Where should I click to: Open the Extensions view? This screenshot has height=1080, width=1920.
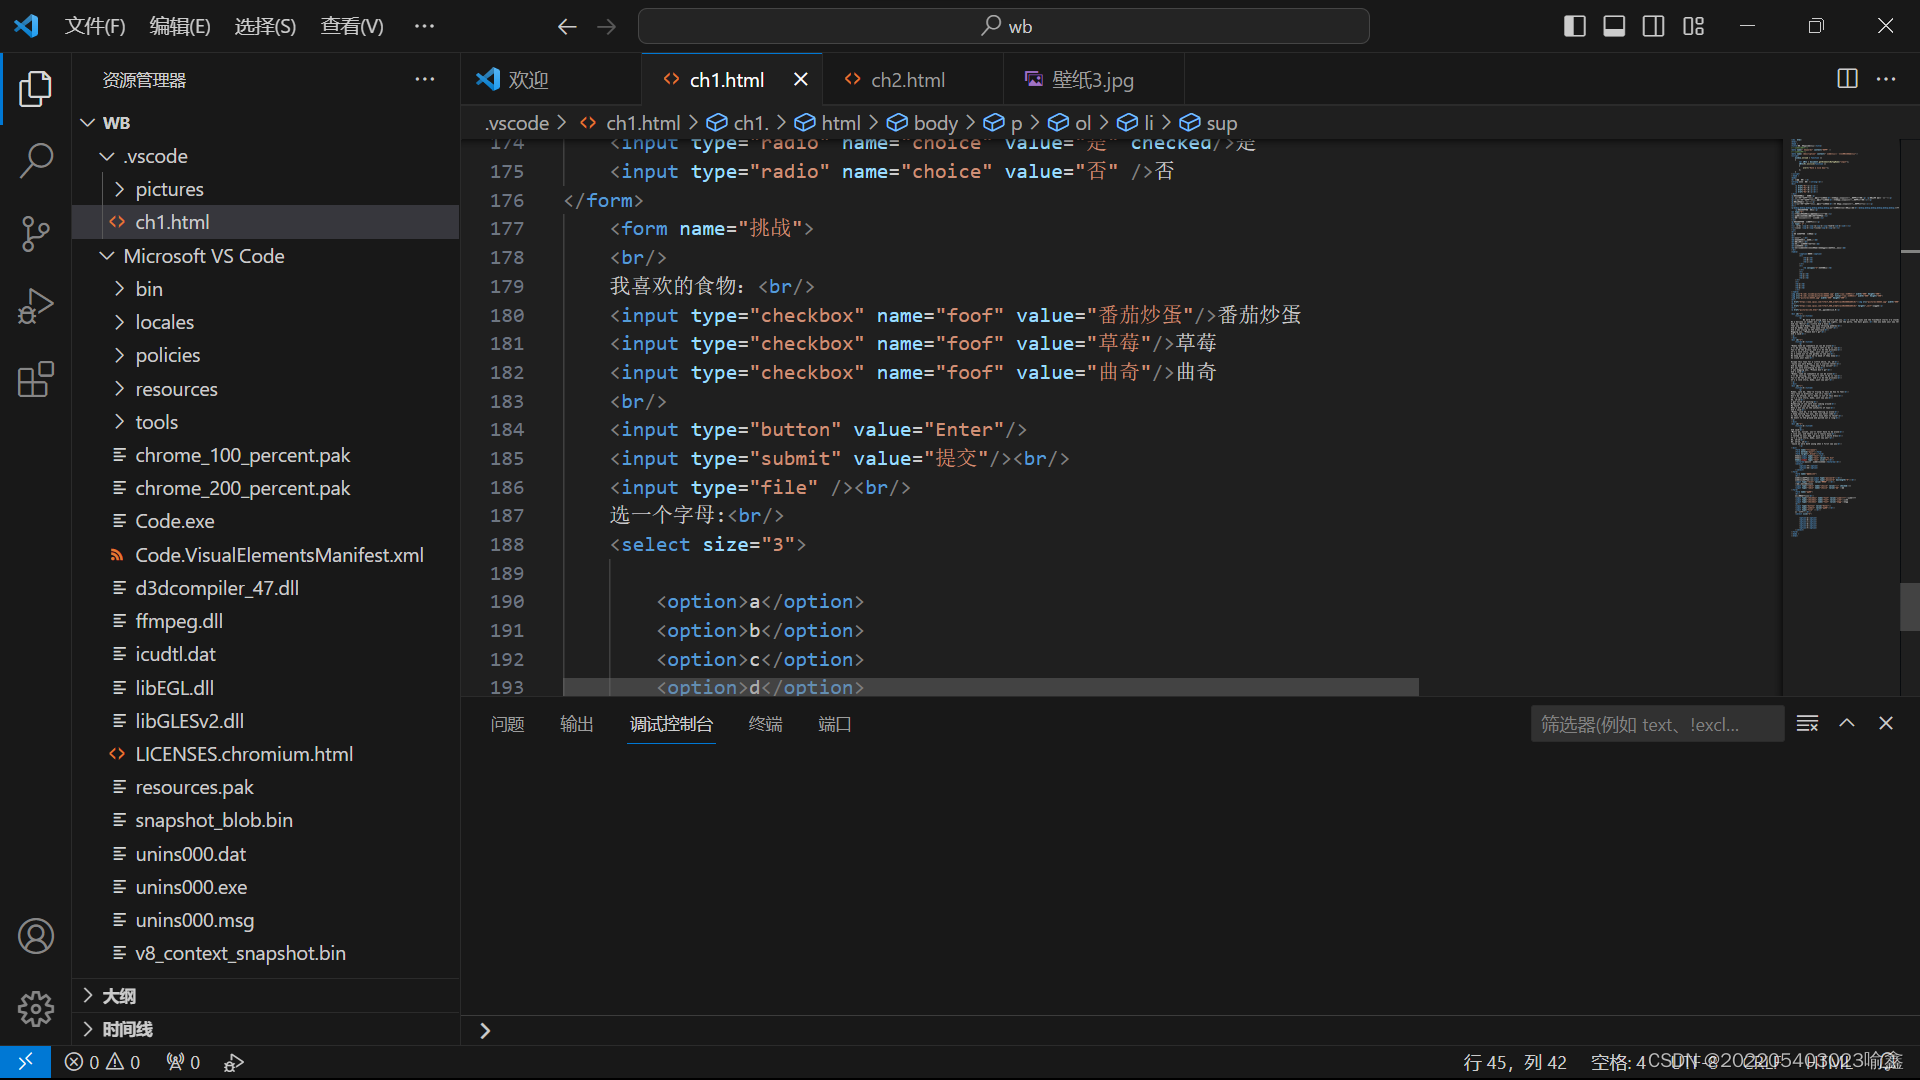point(36,380)
